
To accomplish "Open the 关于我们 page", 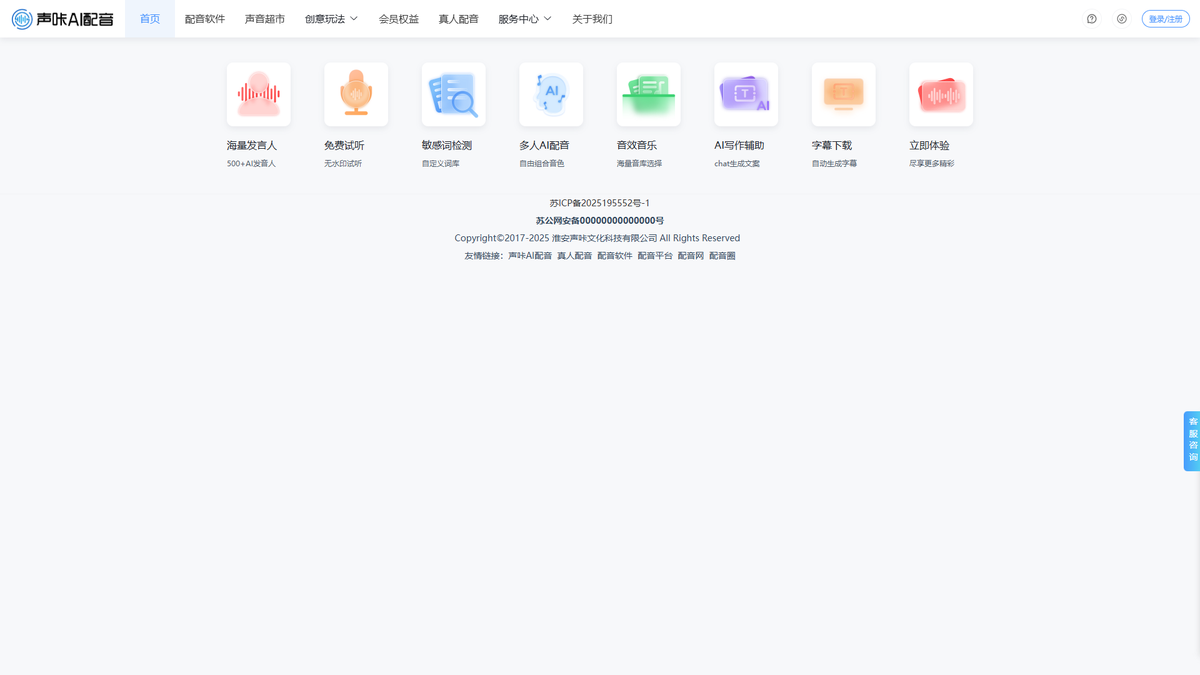I will [592, 19].
